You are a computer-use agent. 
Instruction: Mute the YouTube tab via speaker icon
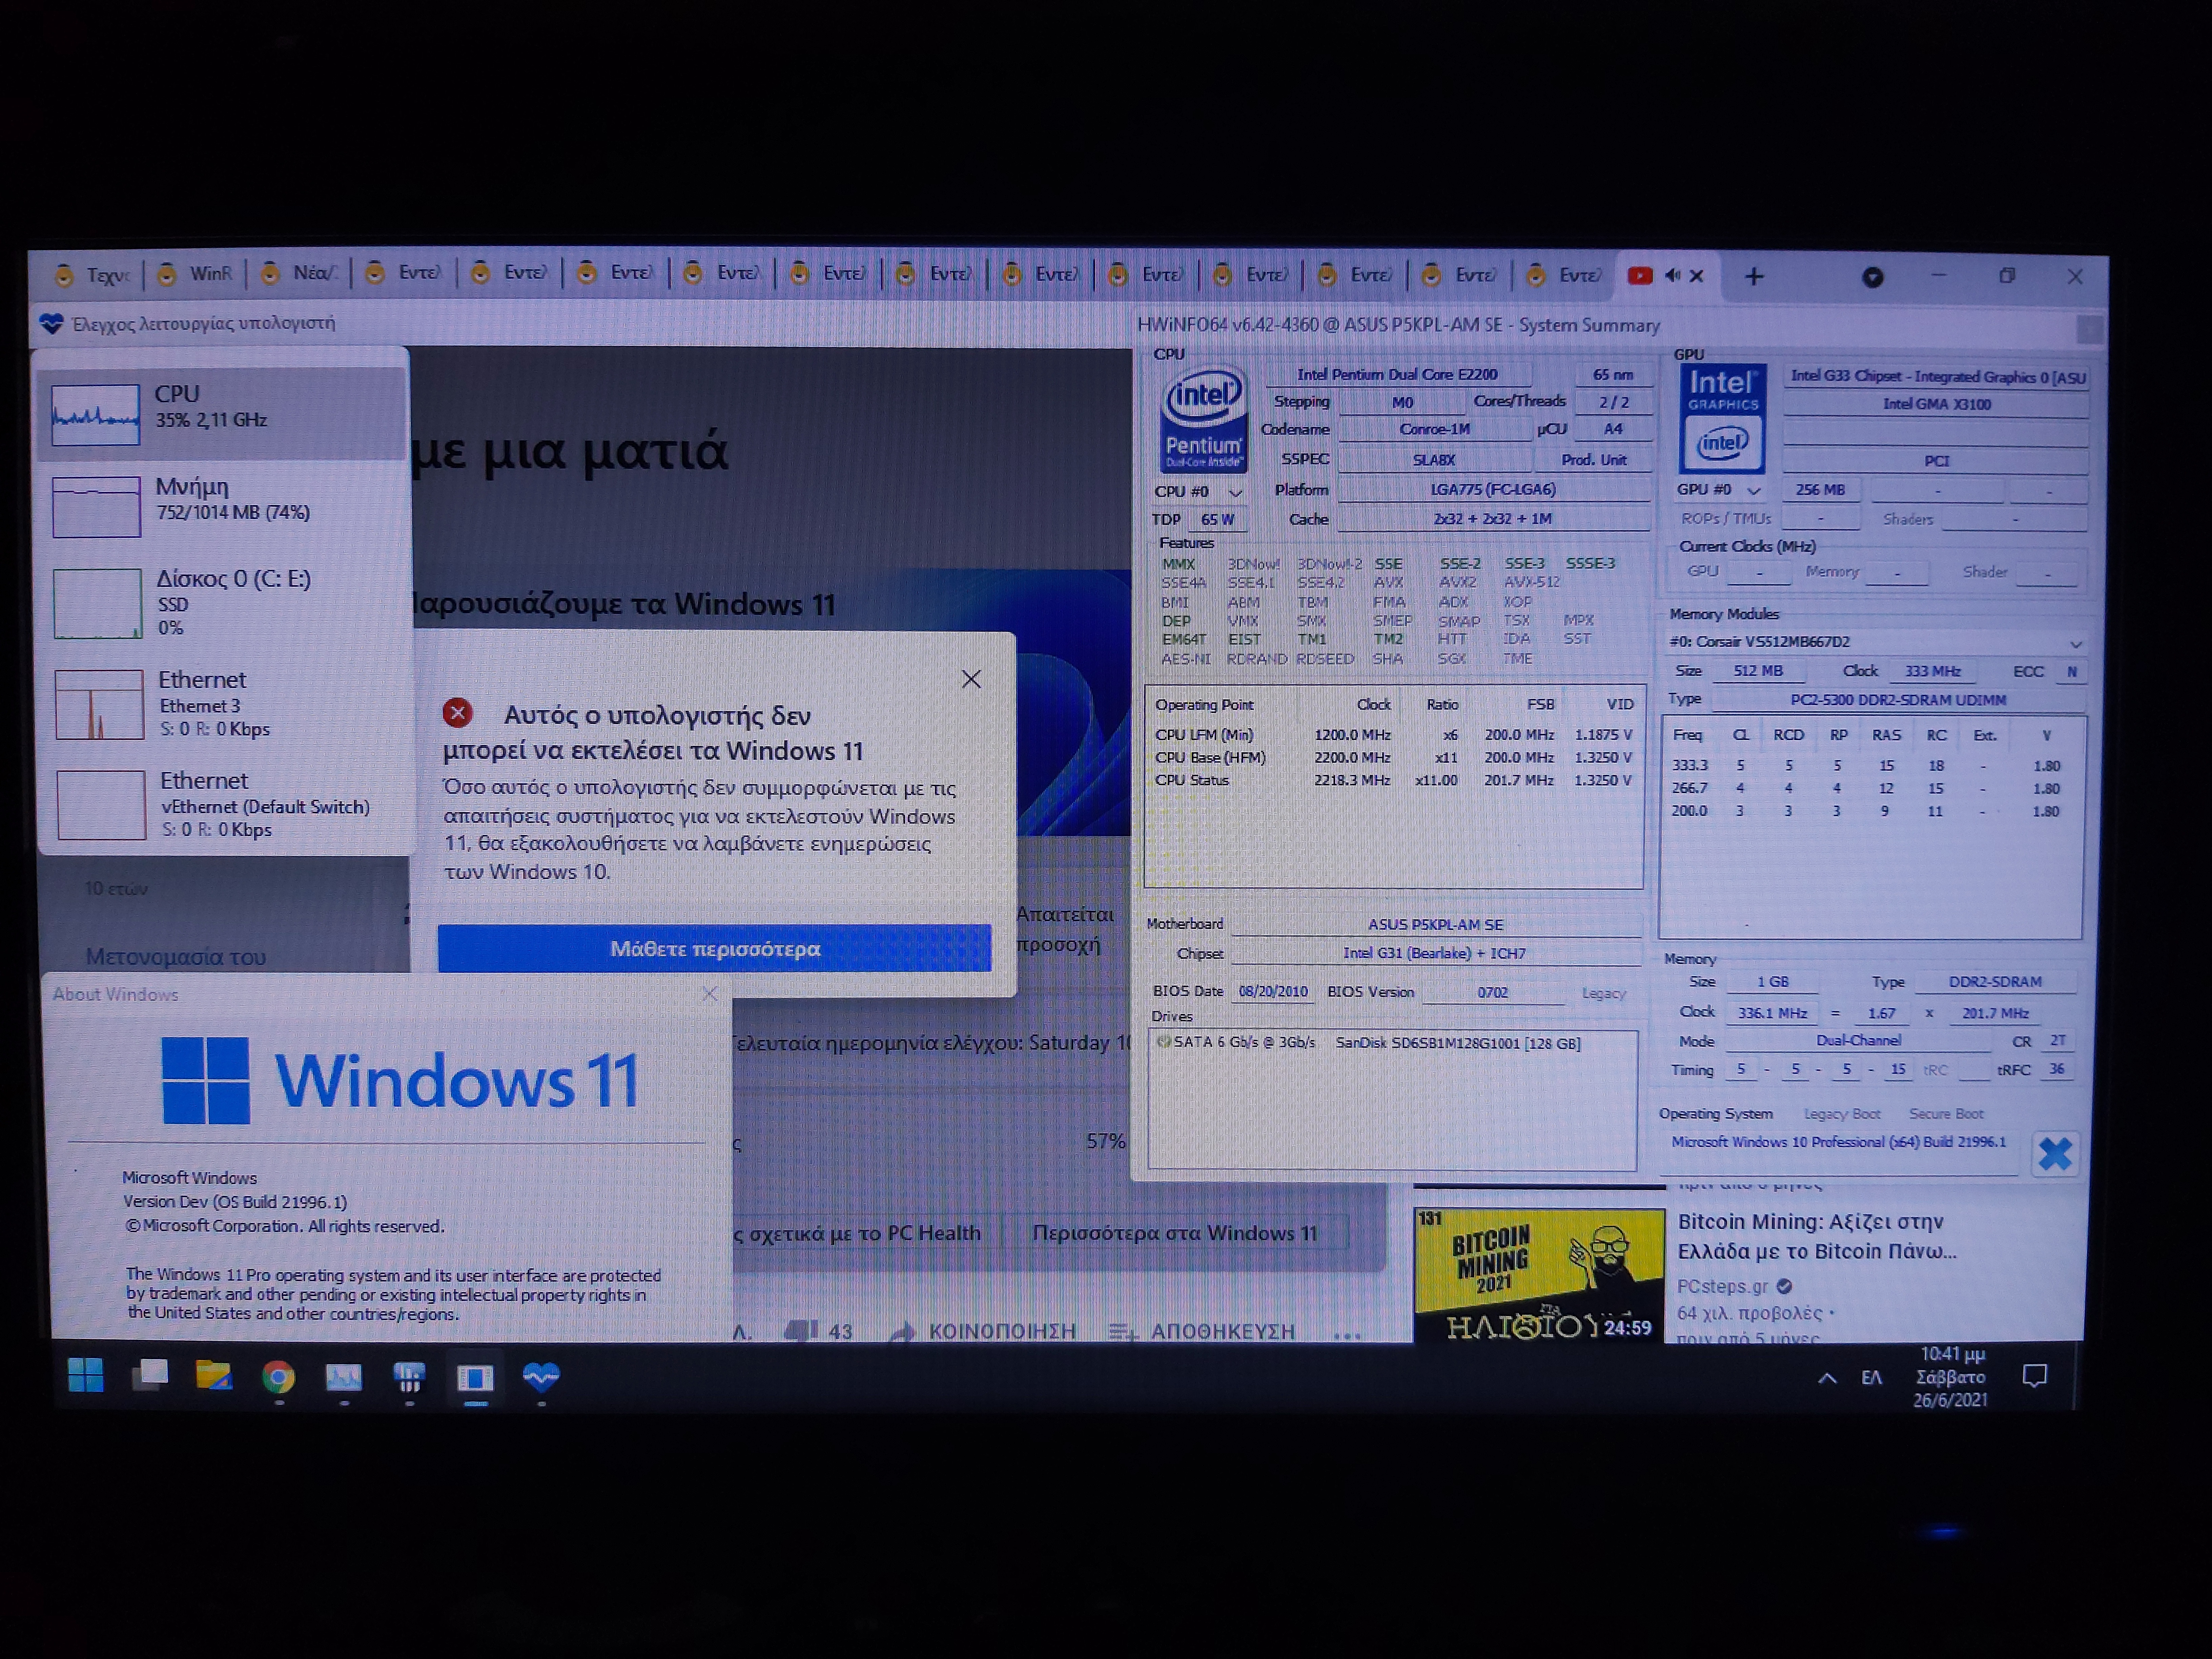[1672, 275]
